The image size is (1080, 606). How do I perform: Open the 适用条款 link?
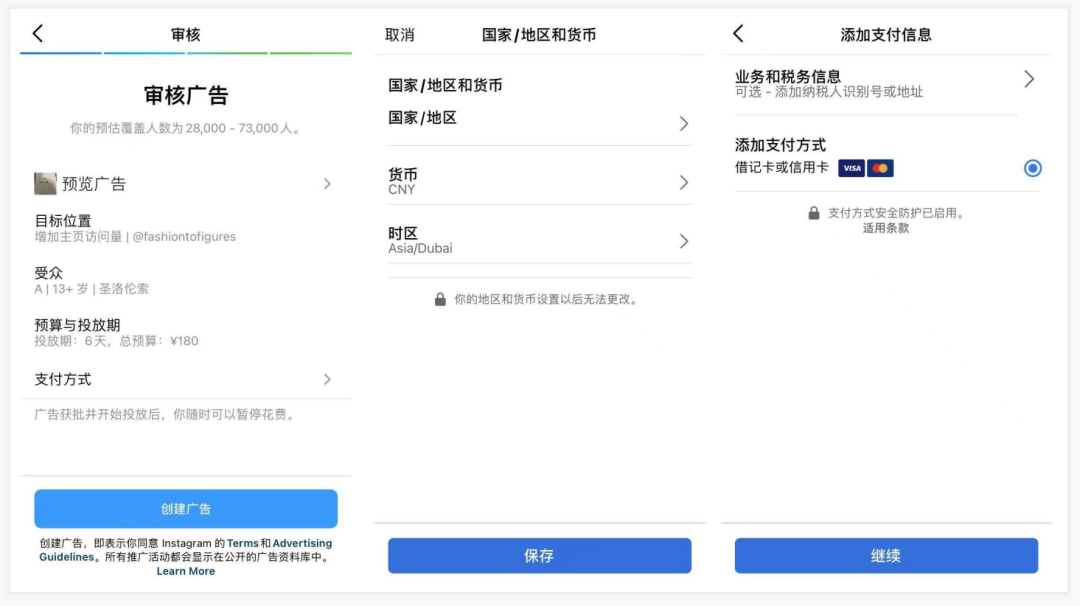[x=886, y=228]
